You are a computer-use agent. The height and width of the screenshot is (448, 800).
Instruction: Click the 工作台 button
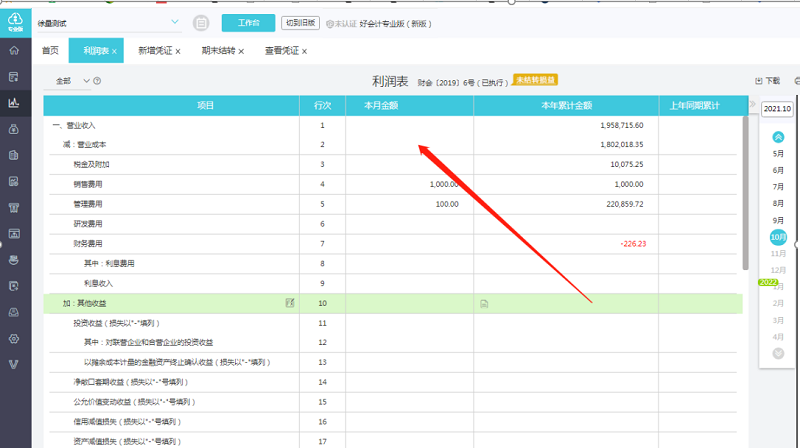[248, 22]
